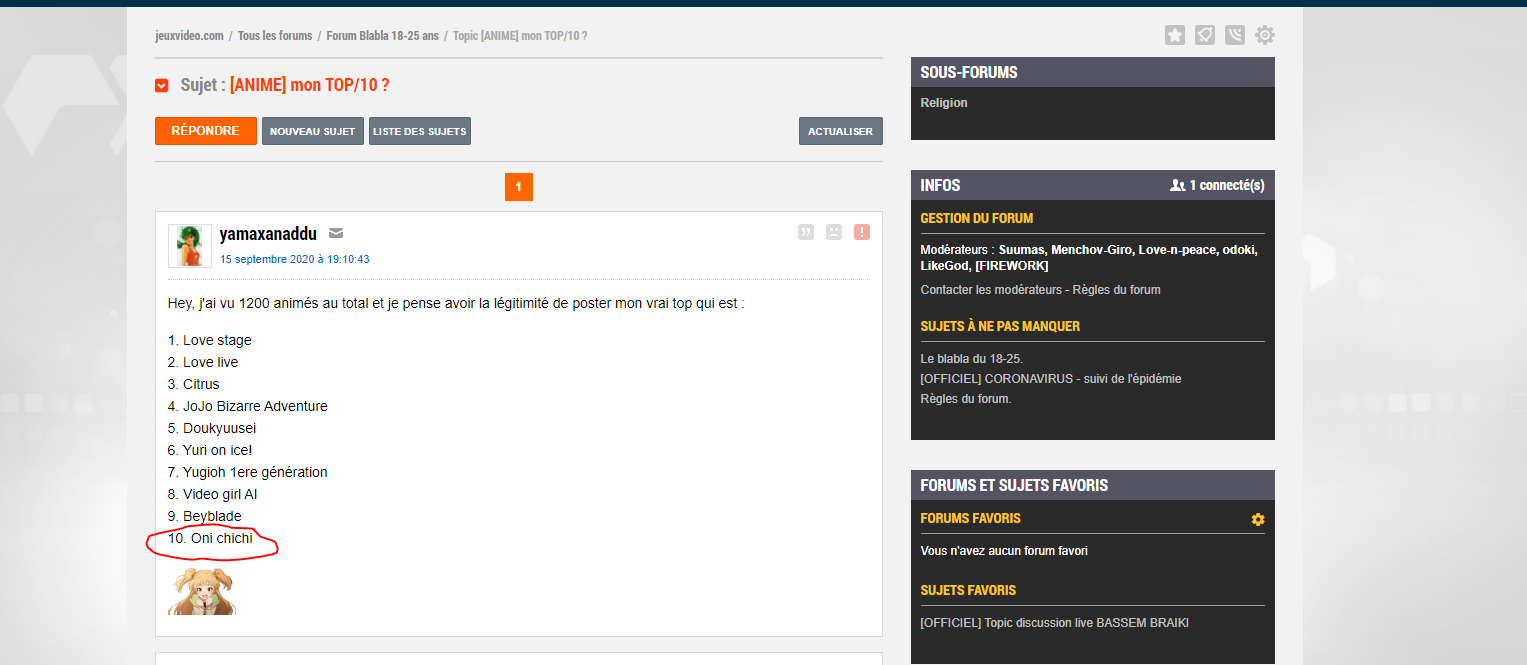Open moderator Love-n-peace profile
This screenshot has height=665, width=1527.
[1176, 250]
